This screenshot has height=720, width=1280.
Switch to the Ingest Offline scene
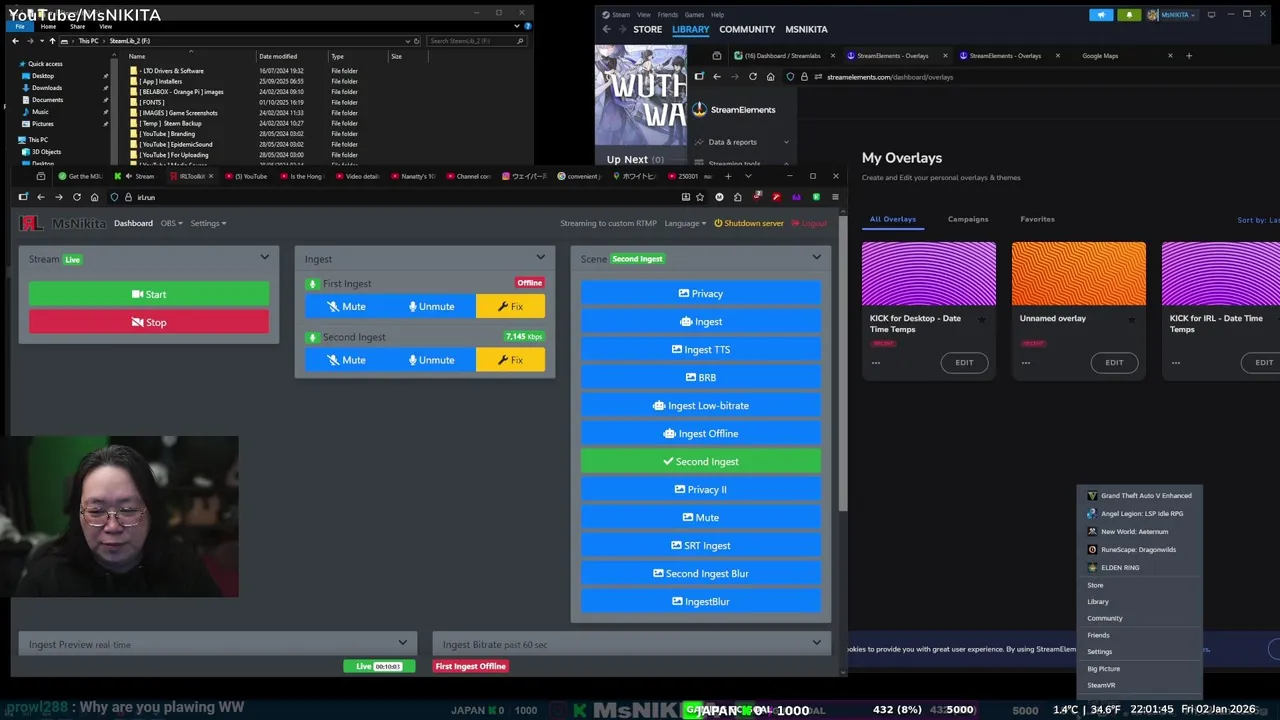(700, 433)
